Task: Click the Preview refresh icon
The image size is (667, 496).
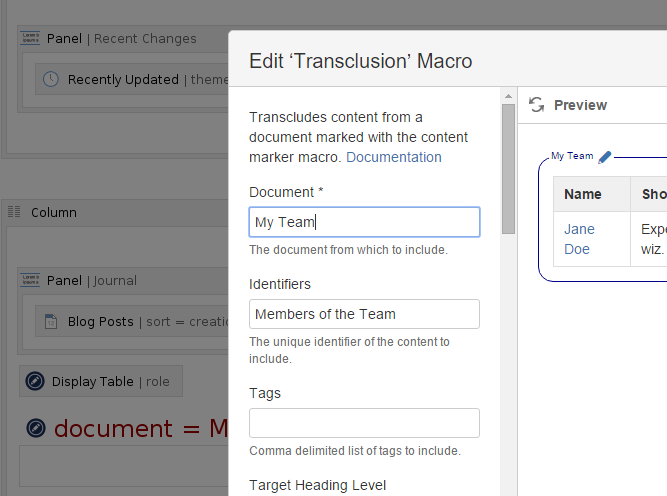Action: point(537,105)
